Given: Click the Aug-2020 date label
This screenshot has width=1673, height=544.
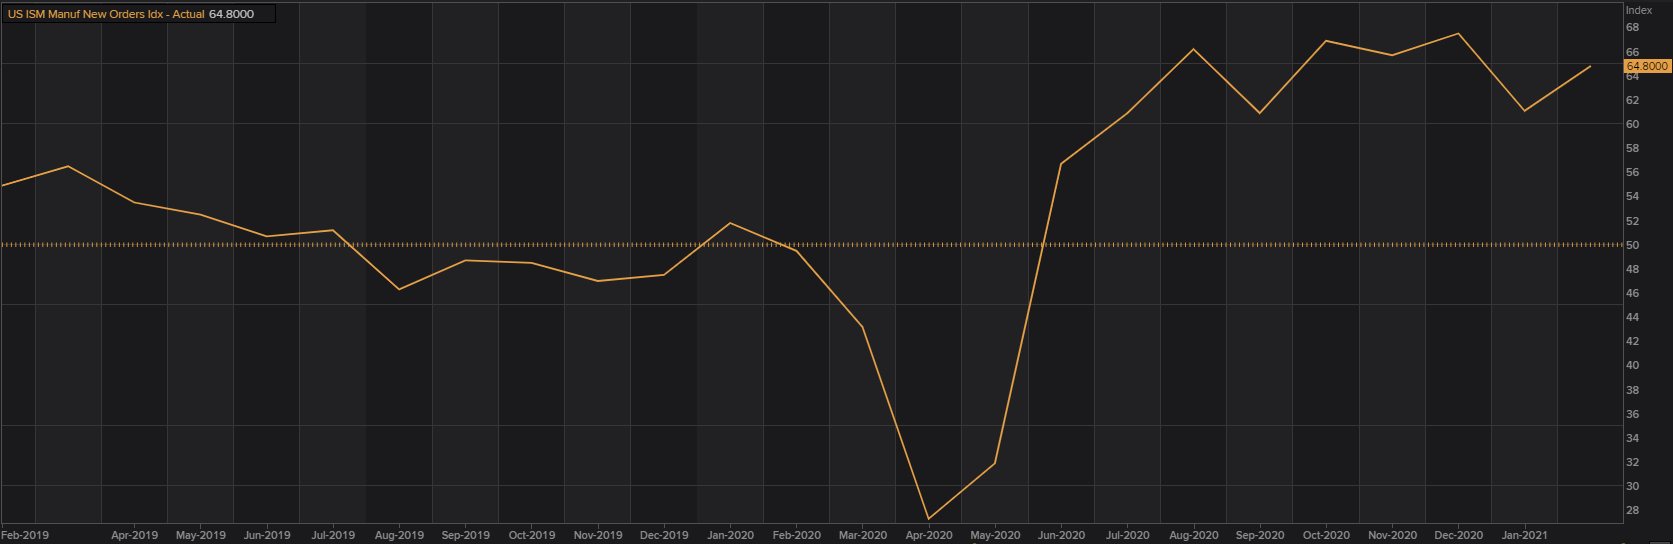Looking at the screenshot, I should click(x=1193, y=535).
